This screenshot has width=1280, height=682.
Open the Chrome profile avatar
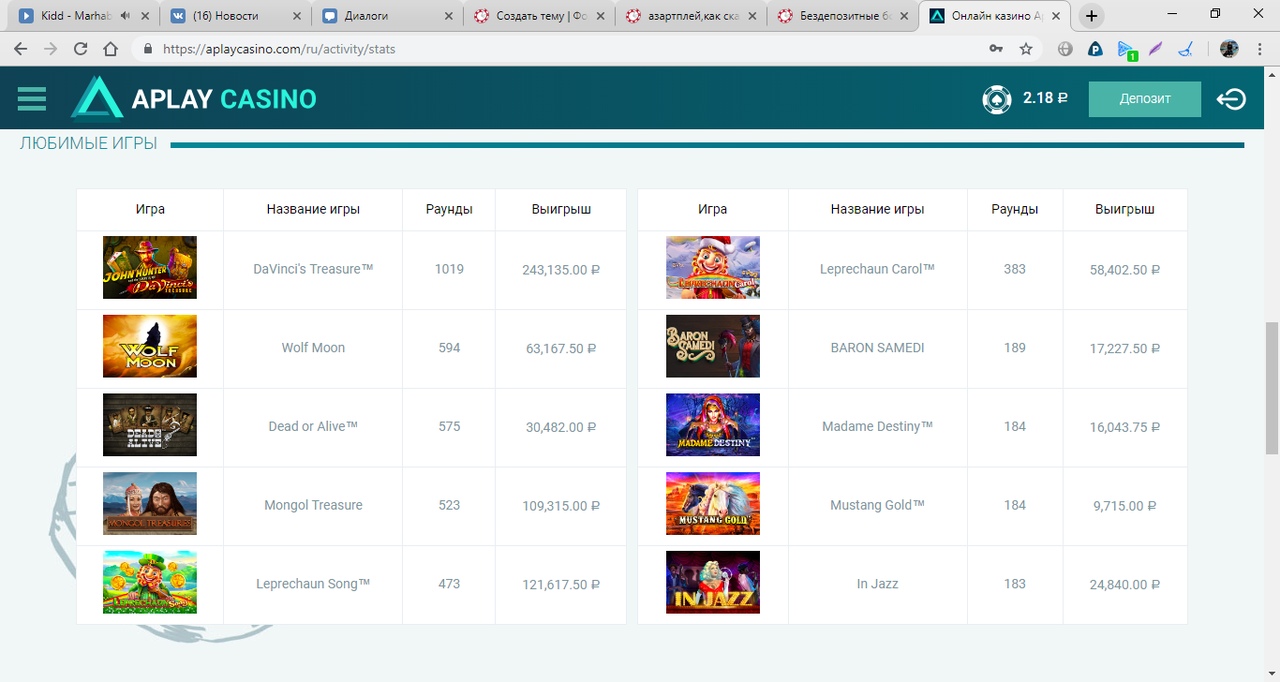[x=1229, y=49]
